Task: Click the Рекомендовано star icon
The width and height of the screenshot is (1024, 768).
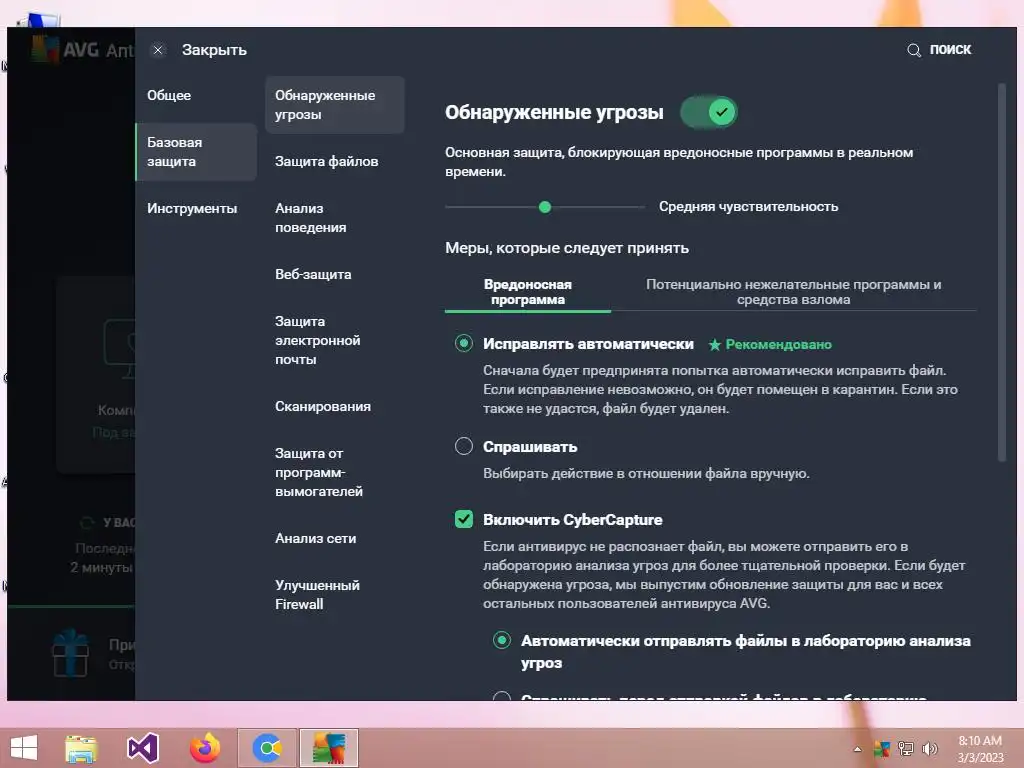Action: tap(714, 344)
